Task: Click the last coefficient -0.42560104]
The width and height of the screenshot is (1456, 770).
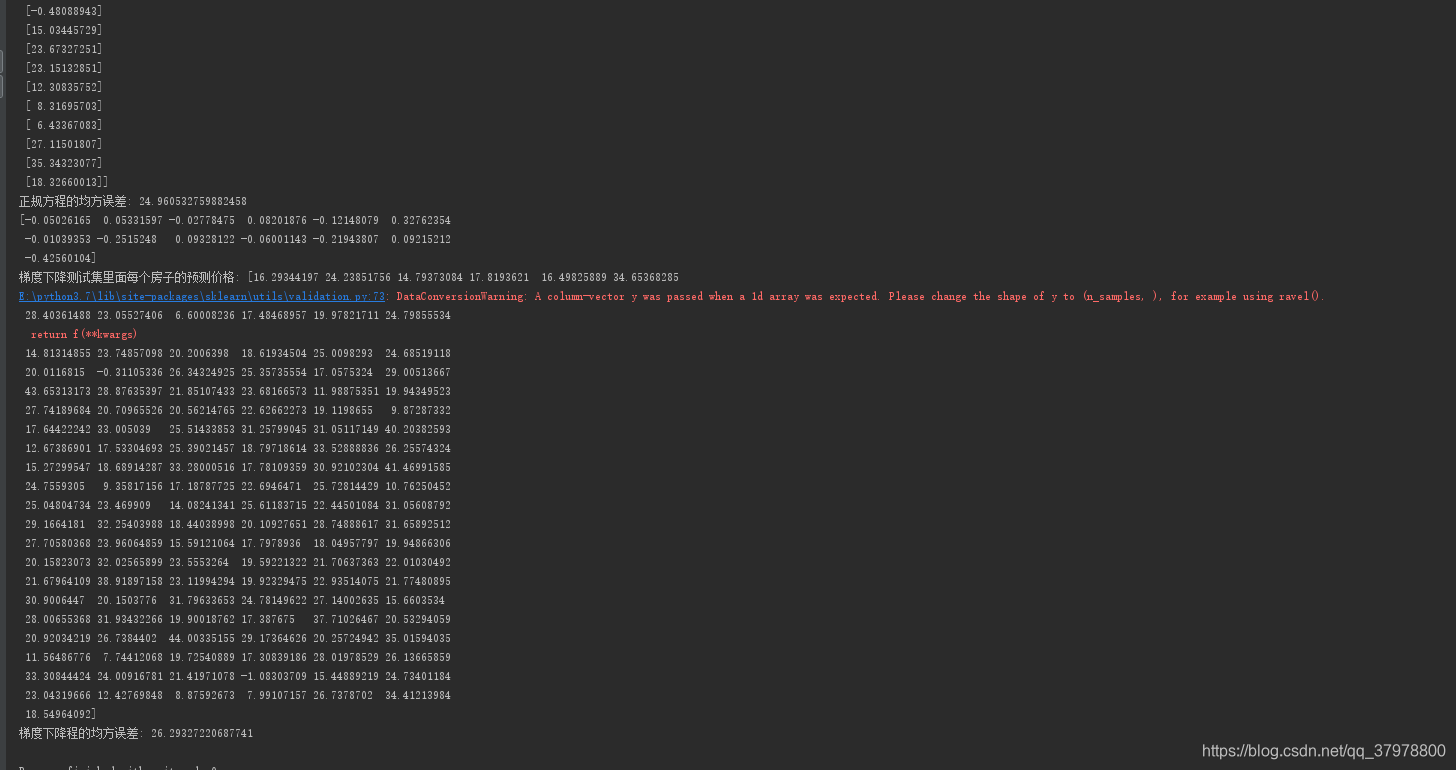Action: (x=61, y=259)
